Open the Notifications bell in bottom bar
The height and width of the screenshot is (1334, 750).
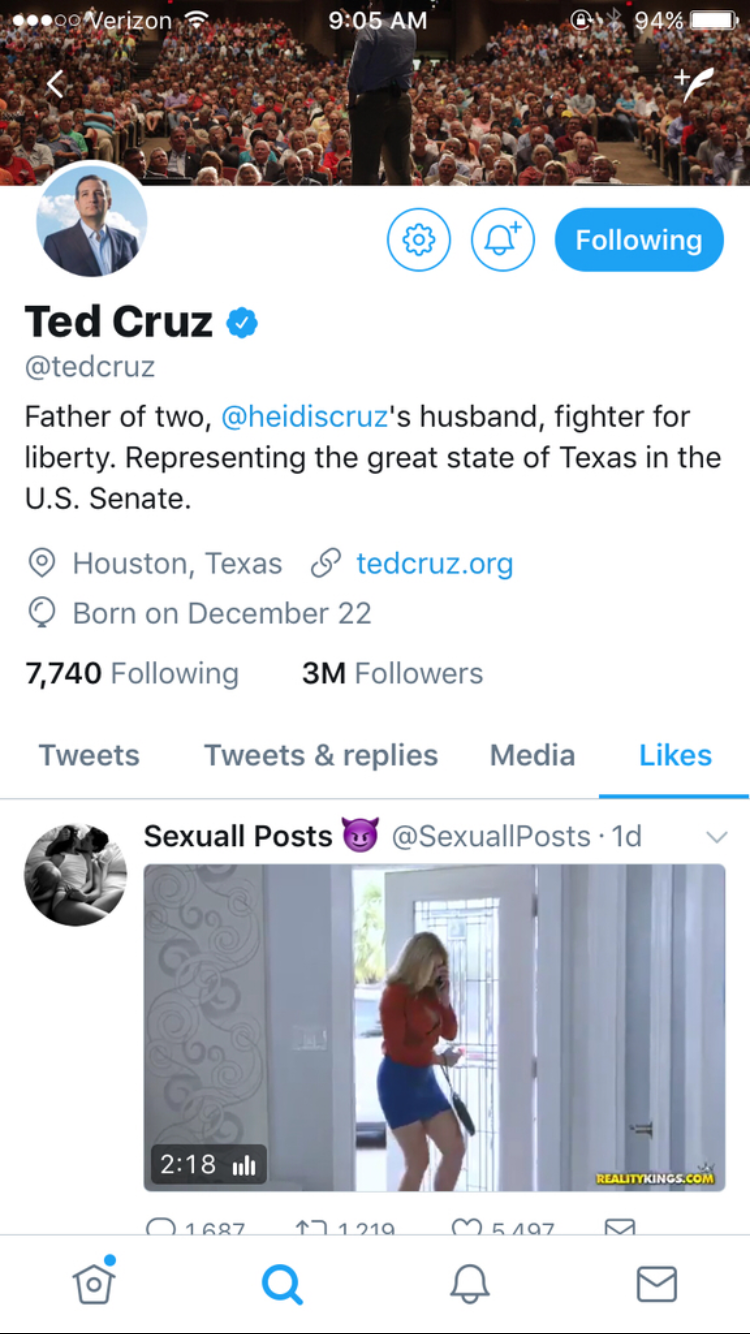[469, 1283]
